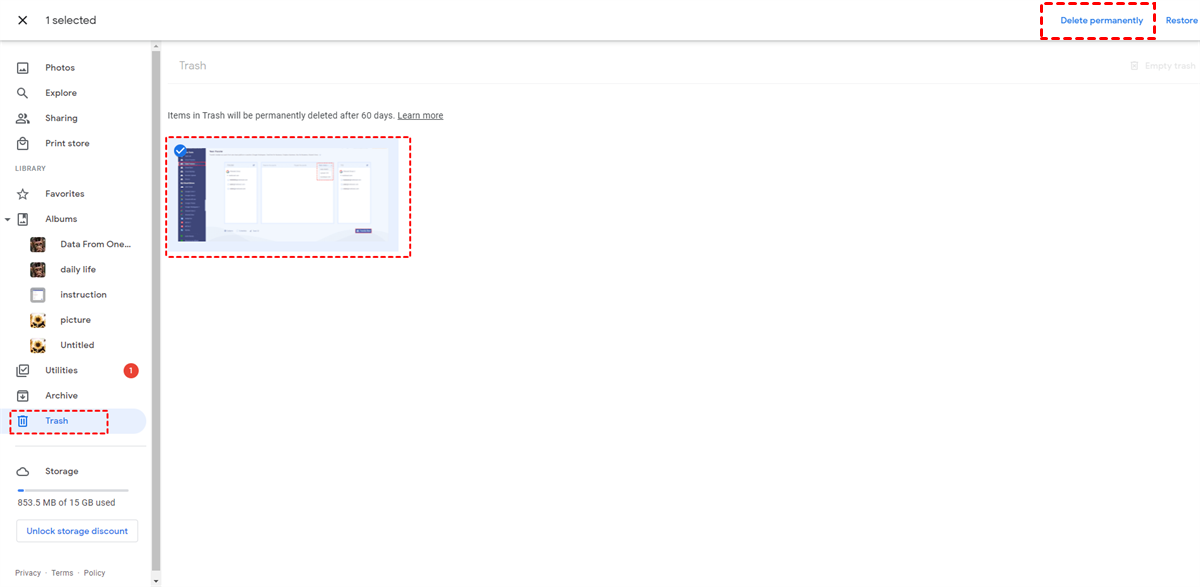Click the storage usage progress bar
The width and height of the screenshot is (1200, 587).
tap(73, 490)
